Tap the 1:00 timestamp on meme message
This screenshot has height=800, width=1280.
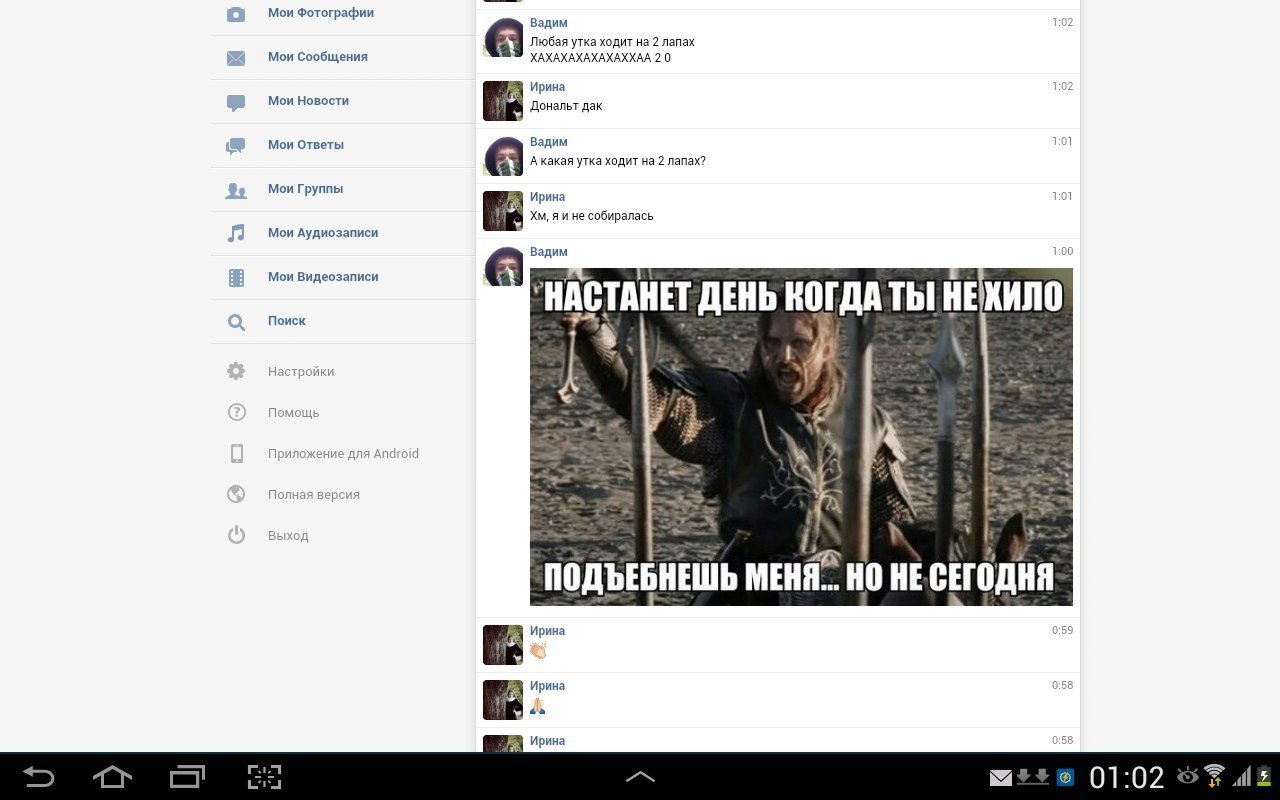(x=1062, y=252)
